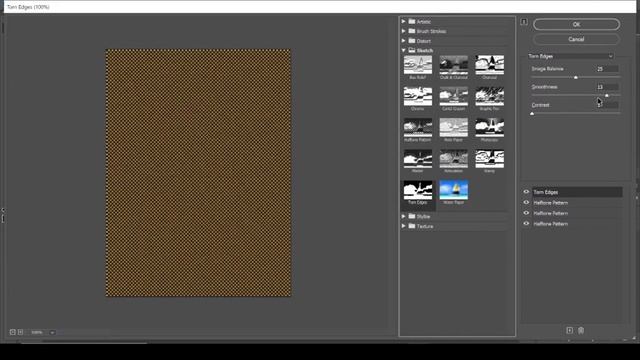Pick the Photocopy filter thumbnail
This screenshot has height=360, width=640.
coord(489,128)
